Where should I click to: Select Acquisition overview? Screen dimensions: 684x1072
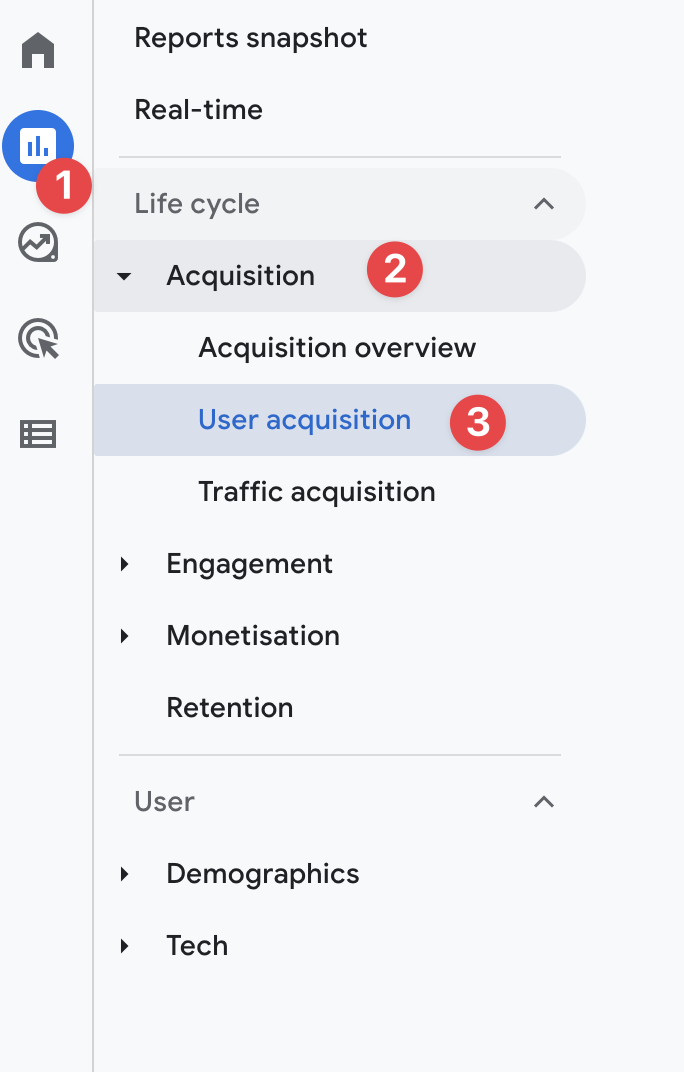point(337,348)
